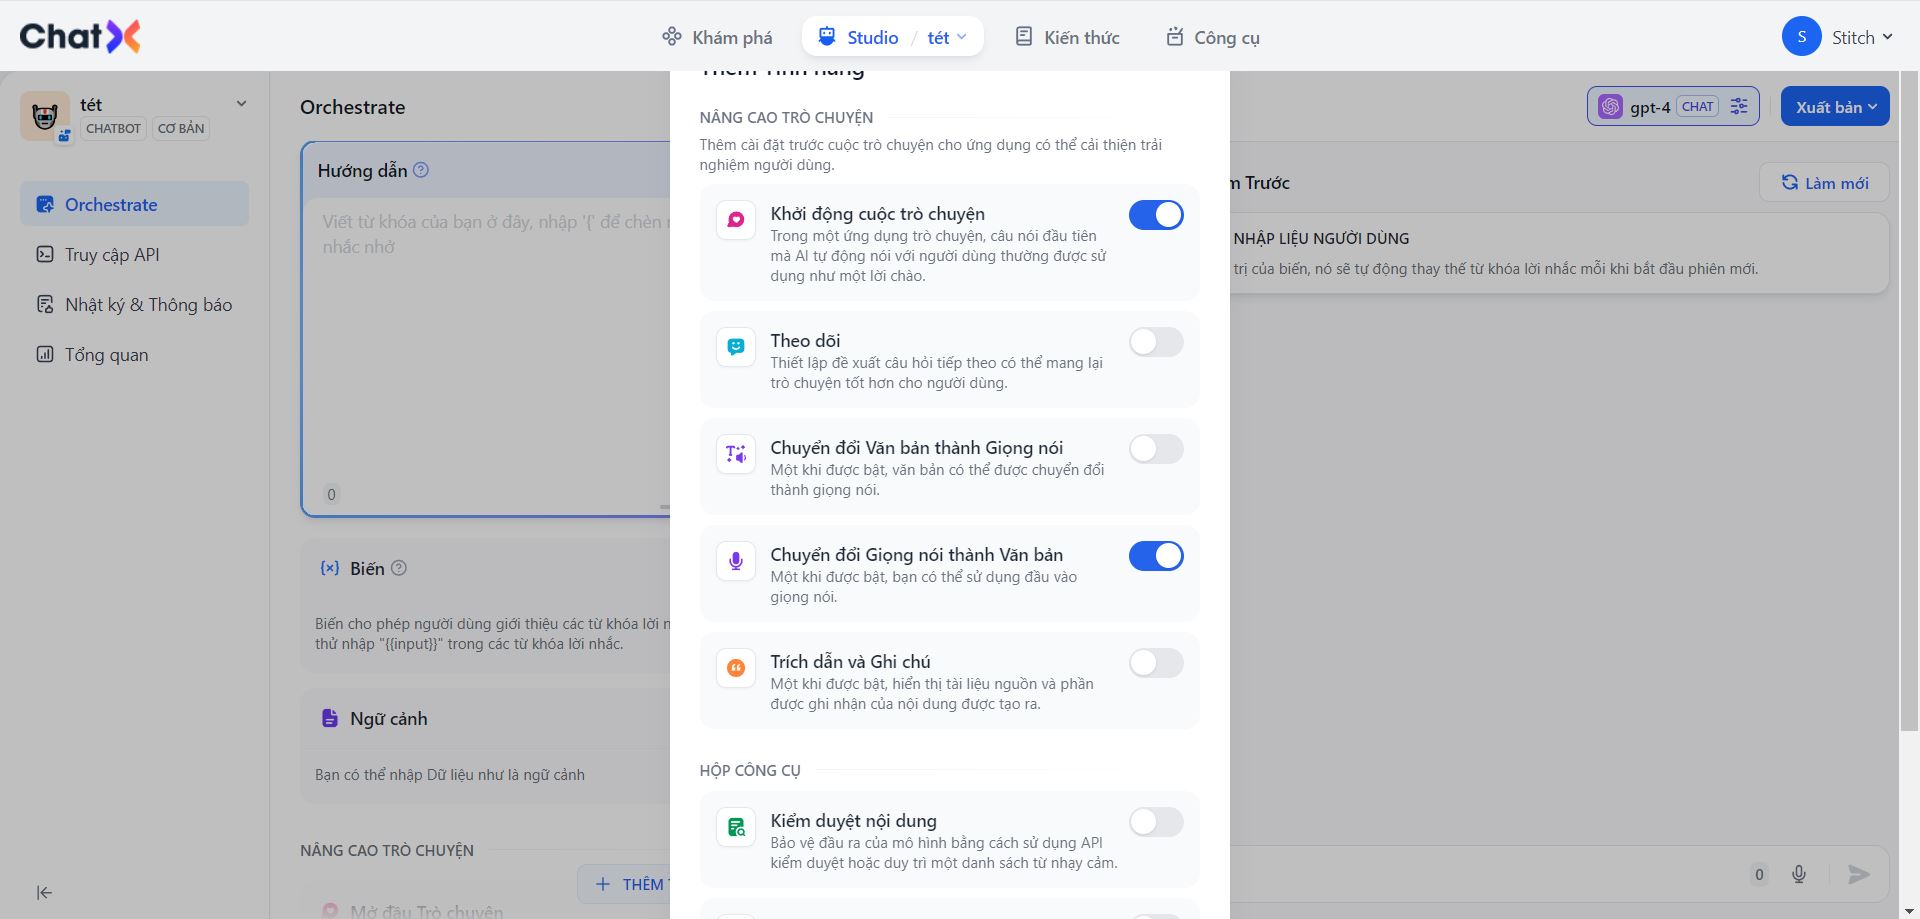Disable Chuyển đổi Giọng nói thành Văn bản
The image size is (1920, 919).
(1156, 556)
